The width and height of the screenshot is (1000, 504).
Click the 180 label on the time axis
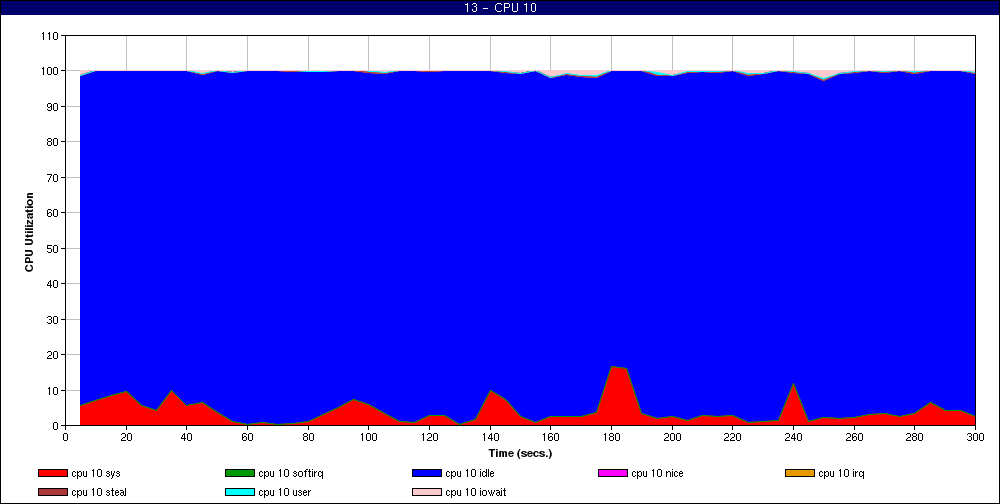[612, 437]
